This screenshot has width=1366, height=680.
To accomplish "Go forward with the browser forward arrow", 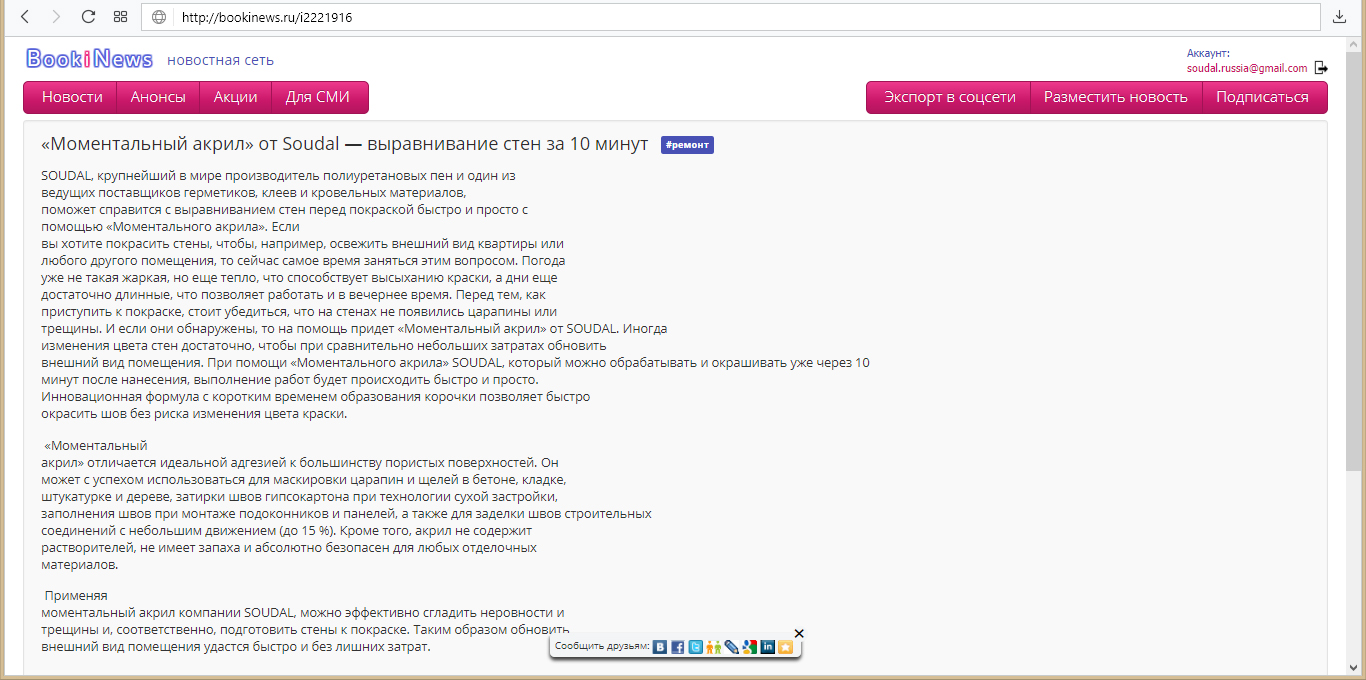I will click(x=56, y=17).
